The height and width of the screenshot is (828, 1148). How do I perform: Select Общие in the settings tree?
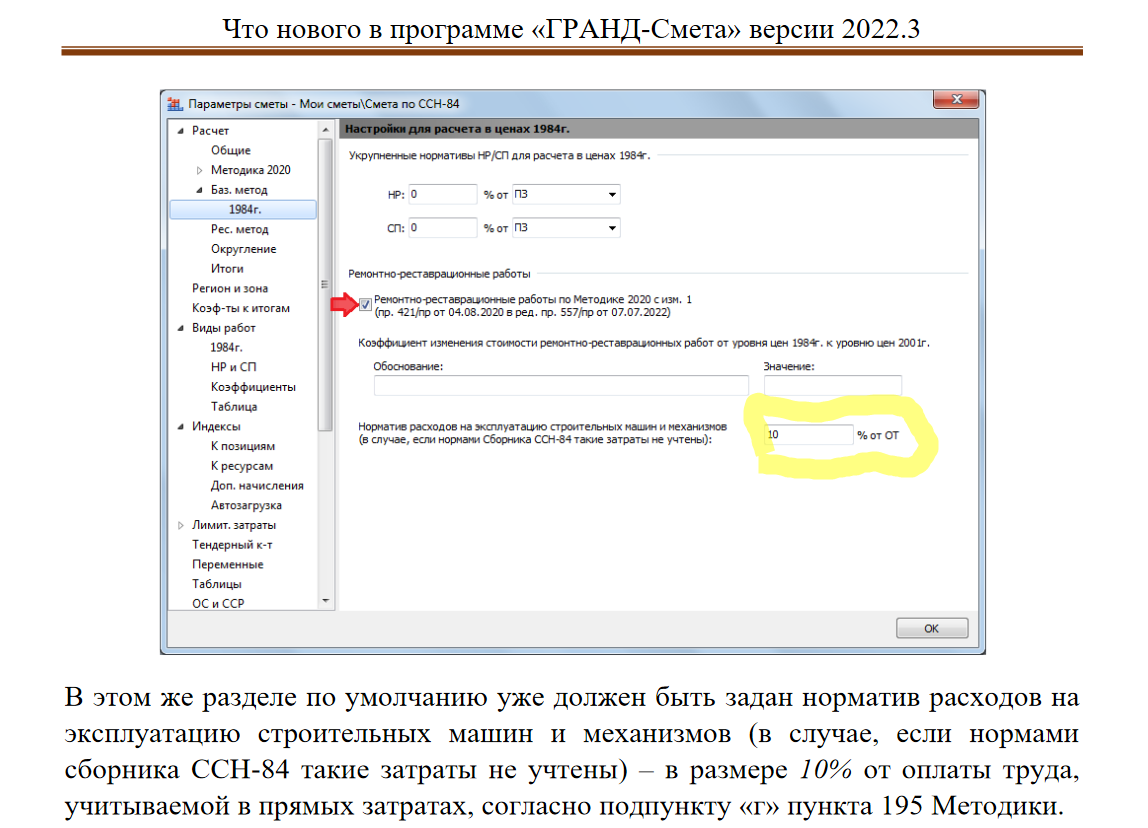click(x=231, y=150)
